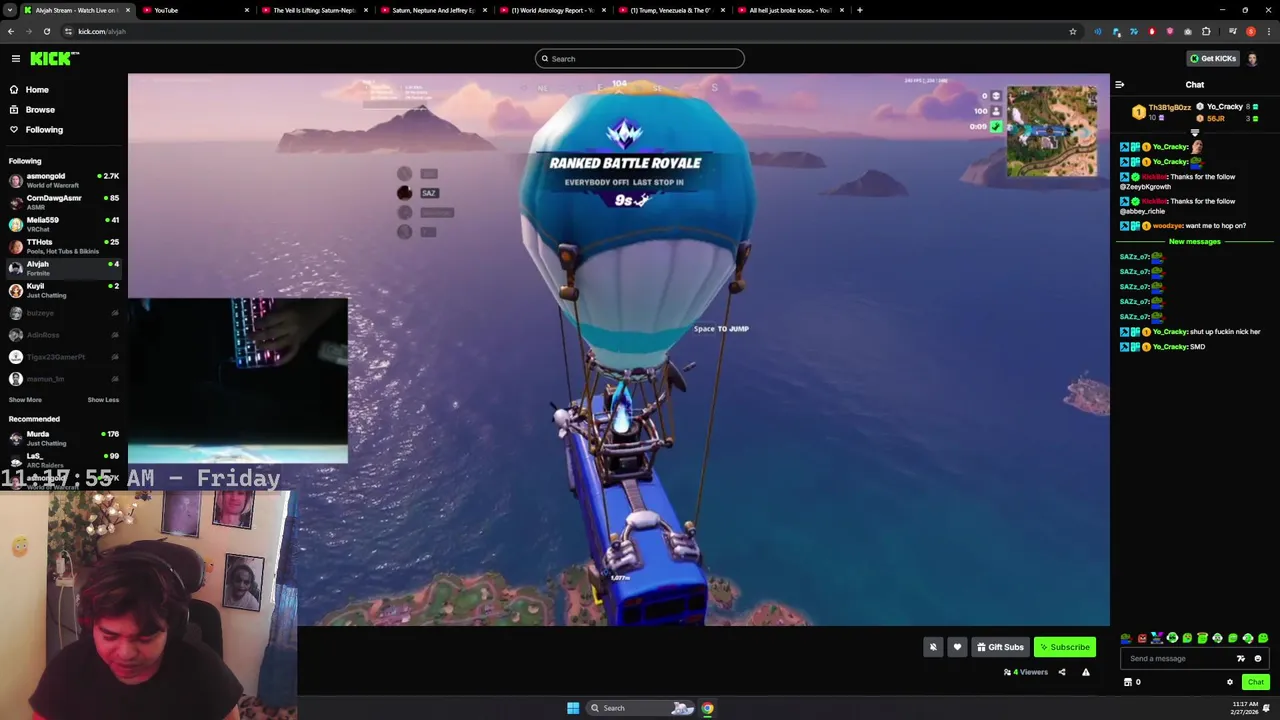1280x720 pixels.
Task: Open a new browser tab
Action: pos(859,10)
